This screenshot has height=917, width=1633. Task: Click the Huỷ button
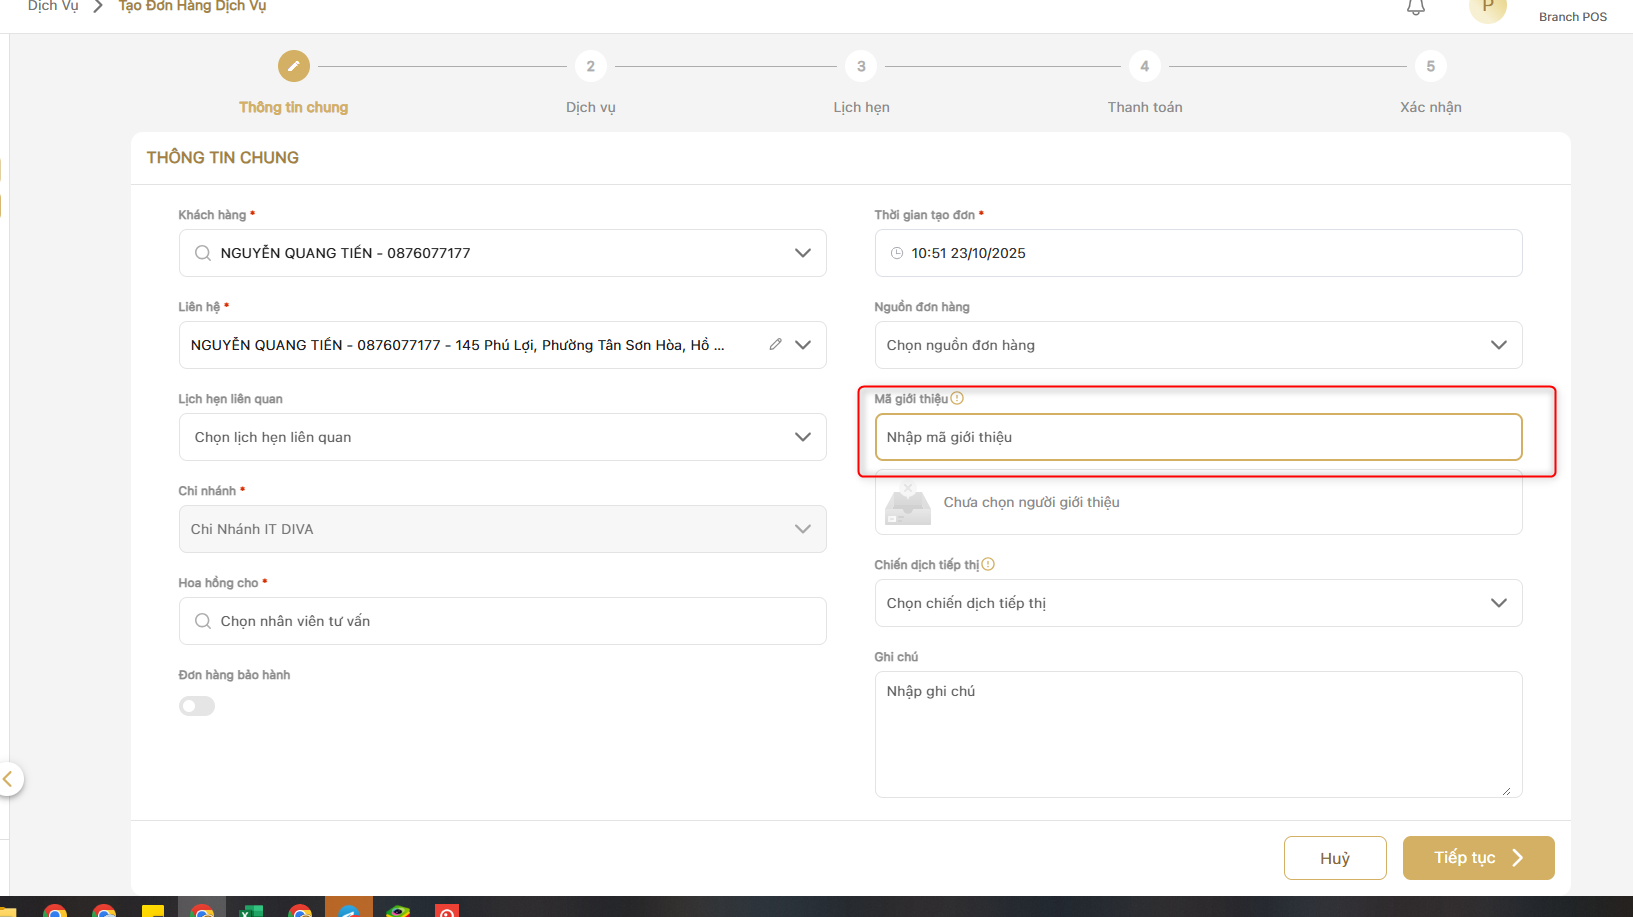[1334, 858]
